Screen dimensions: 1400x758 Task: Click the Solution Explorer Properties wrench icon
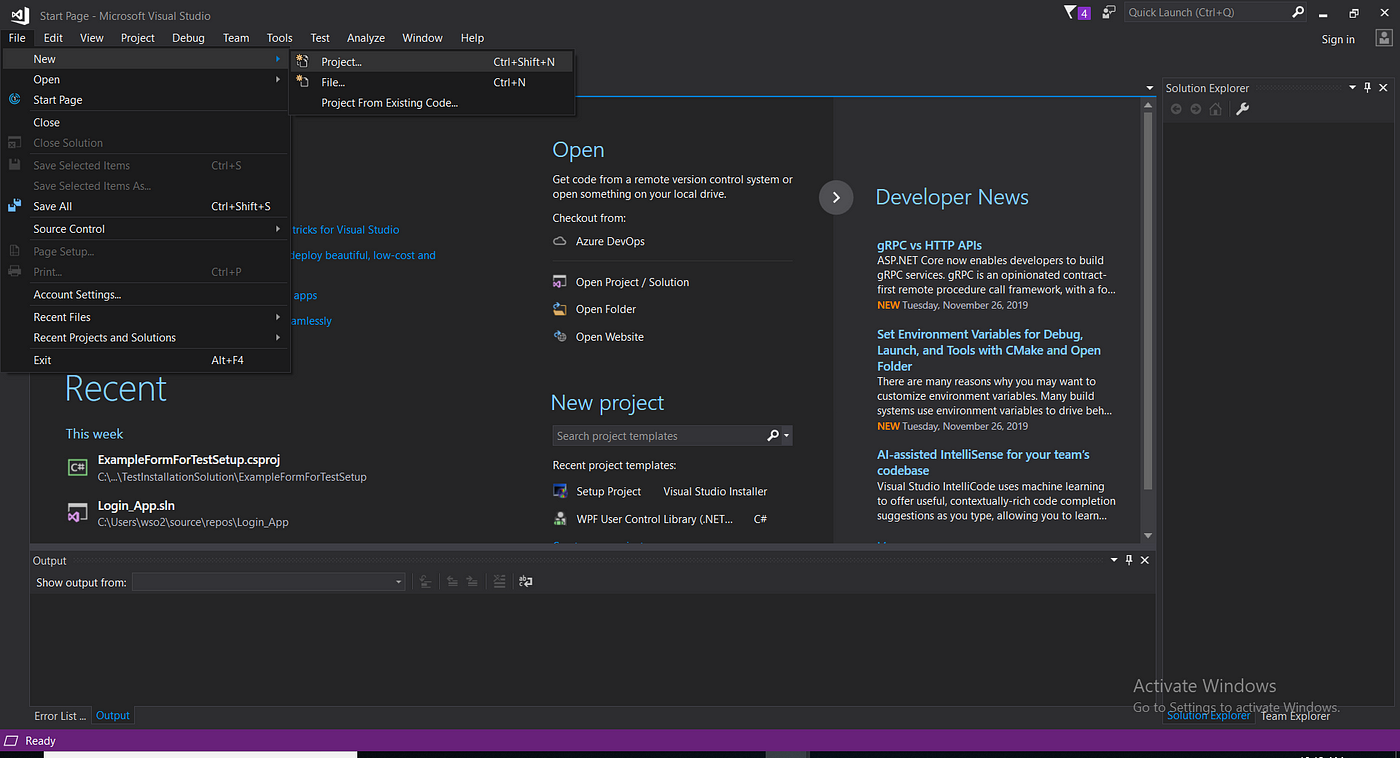(x=1243, y=109)
